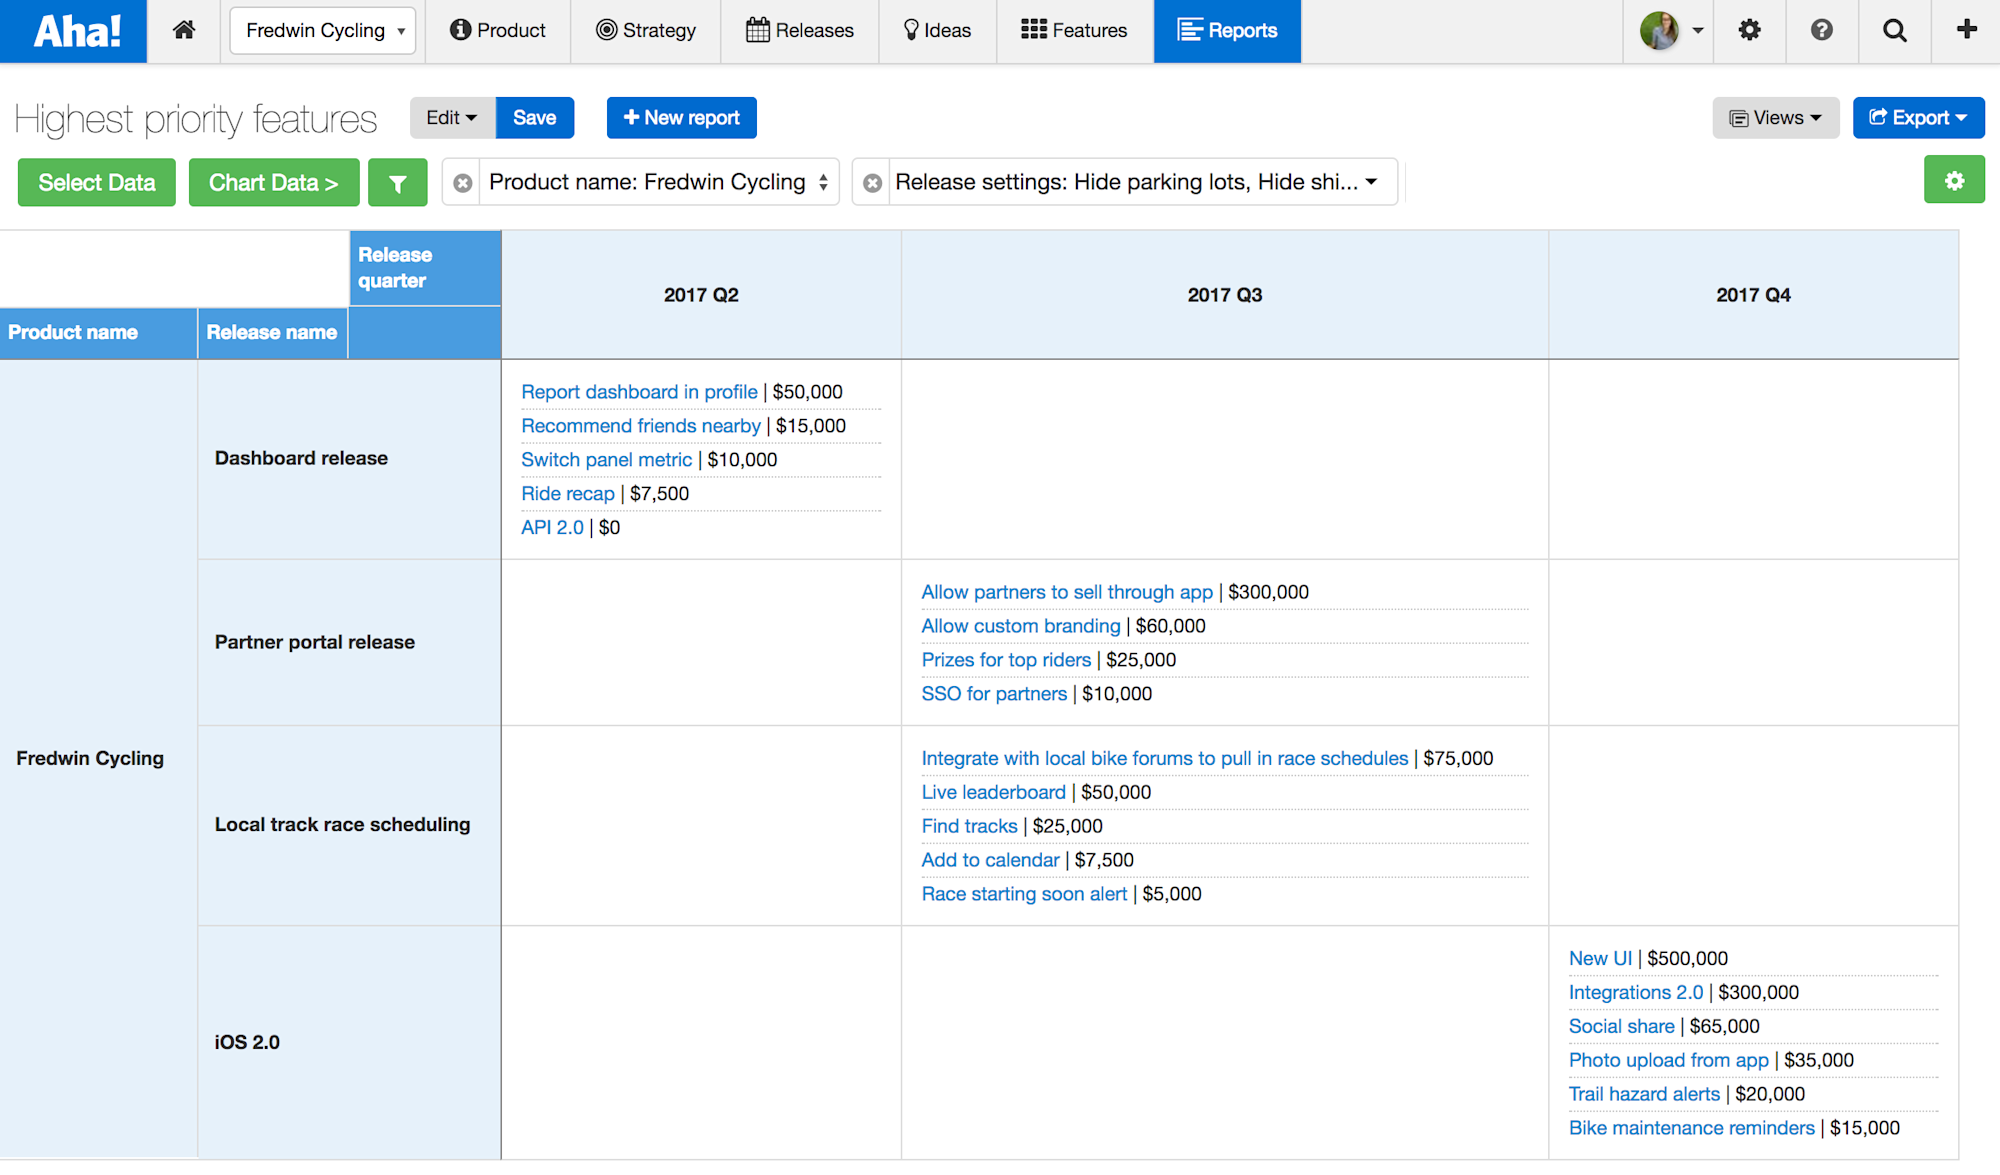Open the Help question mark icon
Screen dimensions: 2000x1175
pyautogui.click(x=1822, y=30)
